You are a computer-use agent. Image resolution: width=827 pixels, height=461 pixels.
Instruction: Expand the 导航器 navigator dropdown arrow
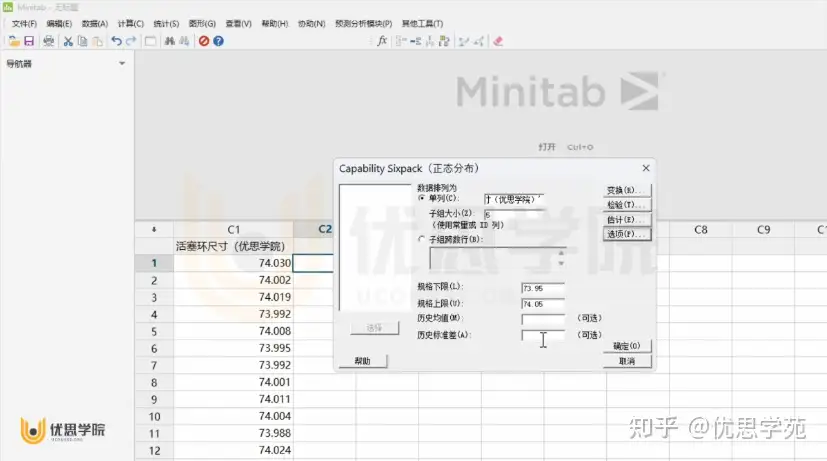click(x=122, y=64)
